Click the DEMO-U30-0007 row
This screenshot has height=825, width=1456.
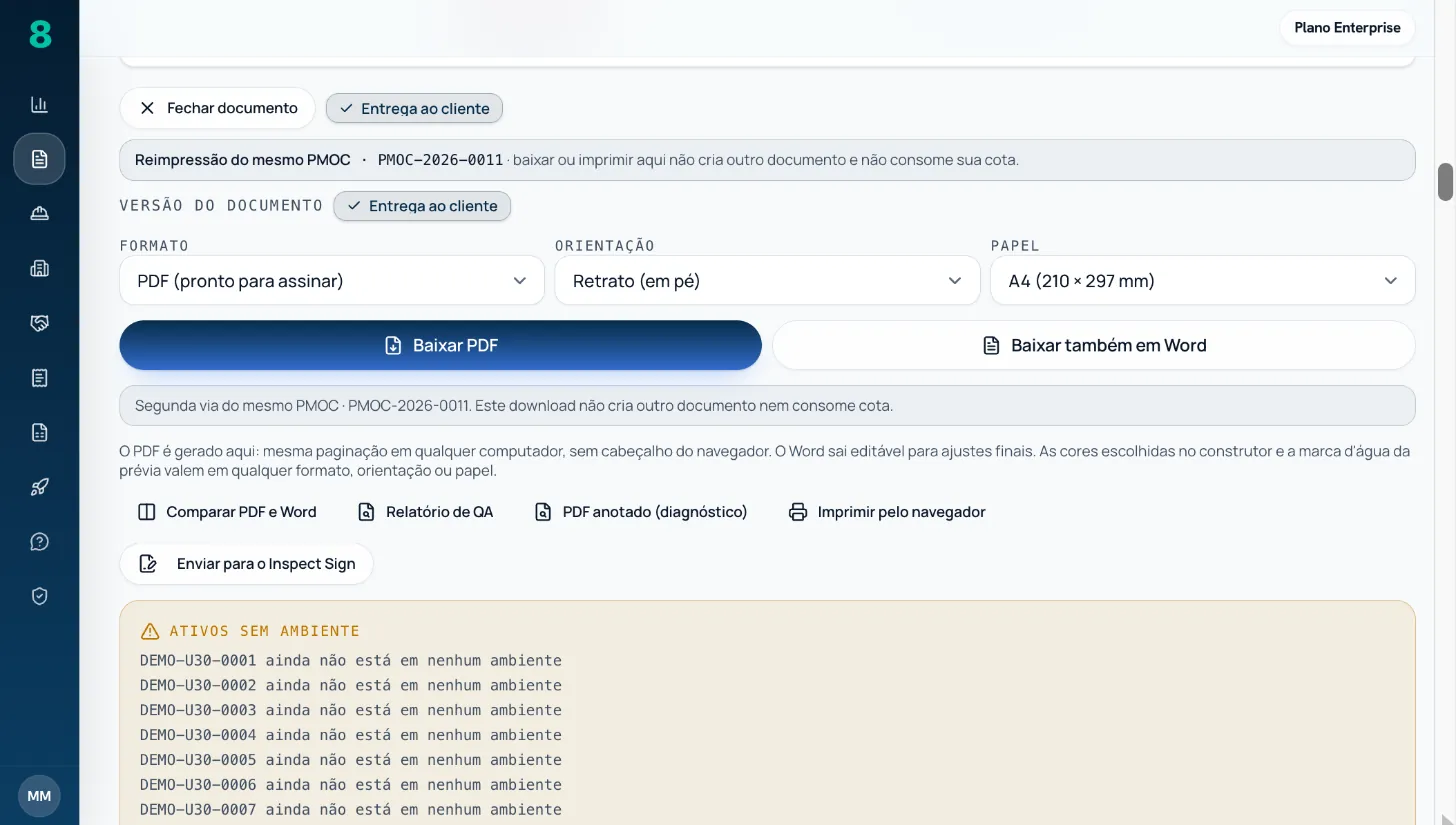[351, 810]
